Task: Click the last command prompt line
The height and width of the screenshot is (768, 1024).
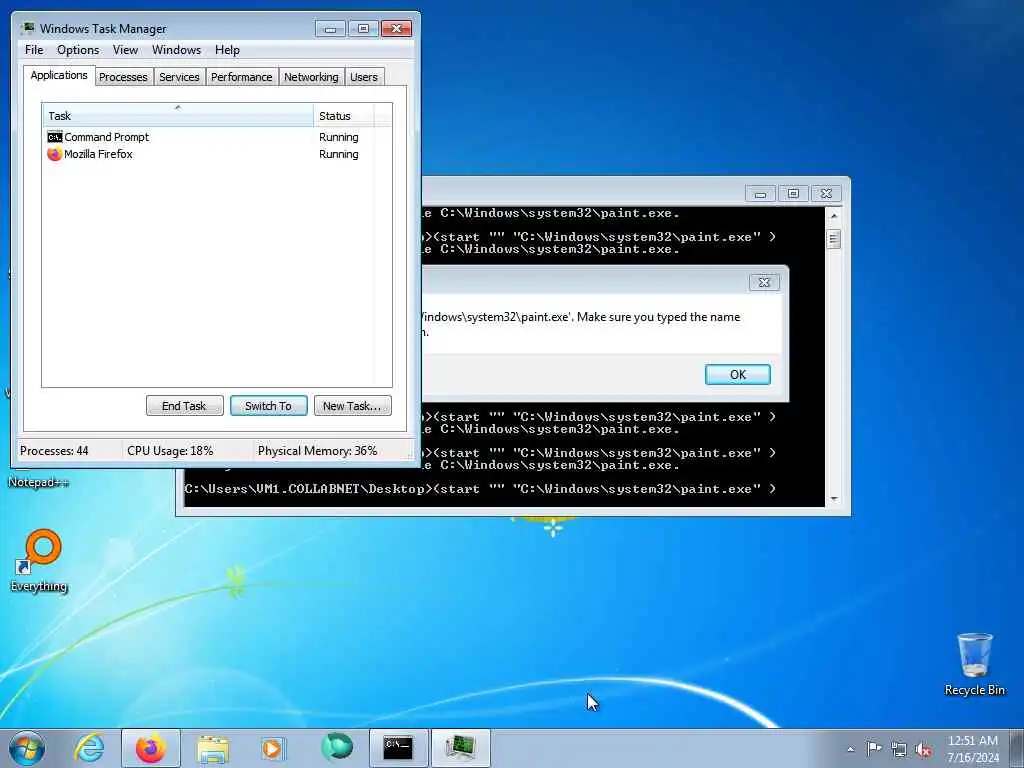Action: click(x=480, y=488)
